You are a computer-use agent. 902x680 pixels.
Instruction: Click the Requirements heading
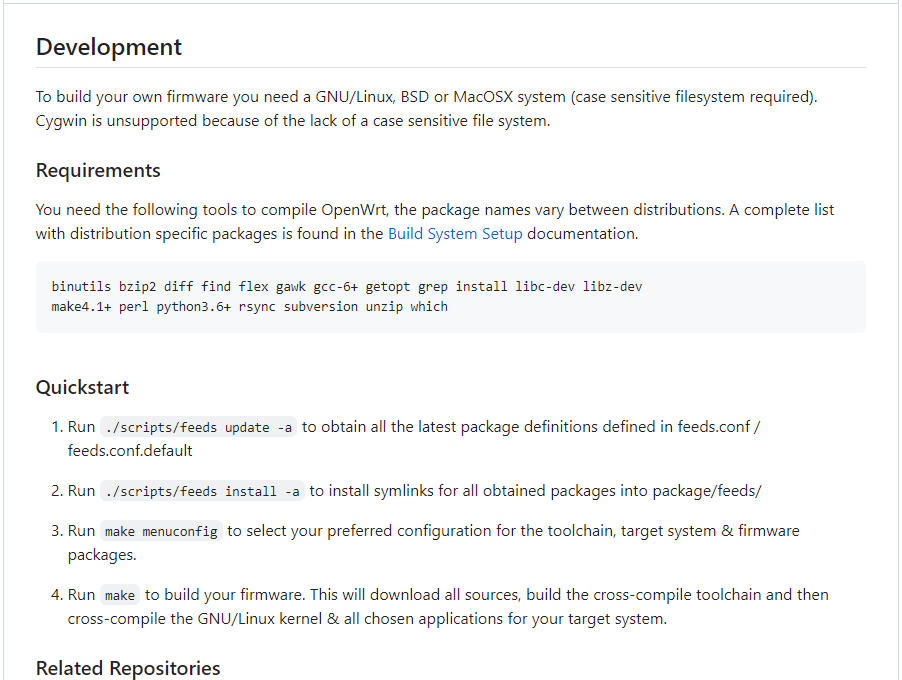coord(98,170)
